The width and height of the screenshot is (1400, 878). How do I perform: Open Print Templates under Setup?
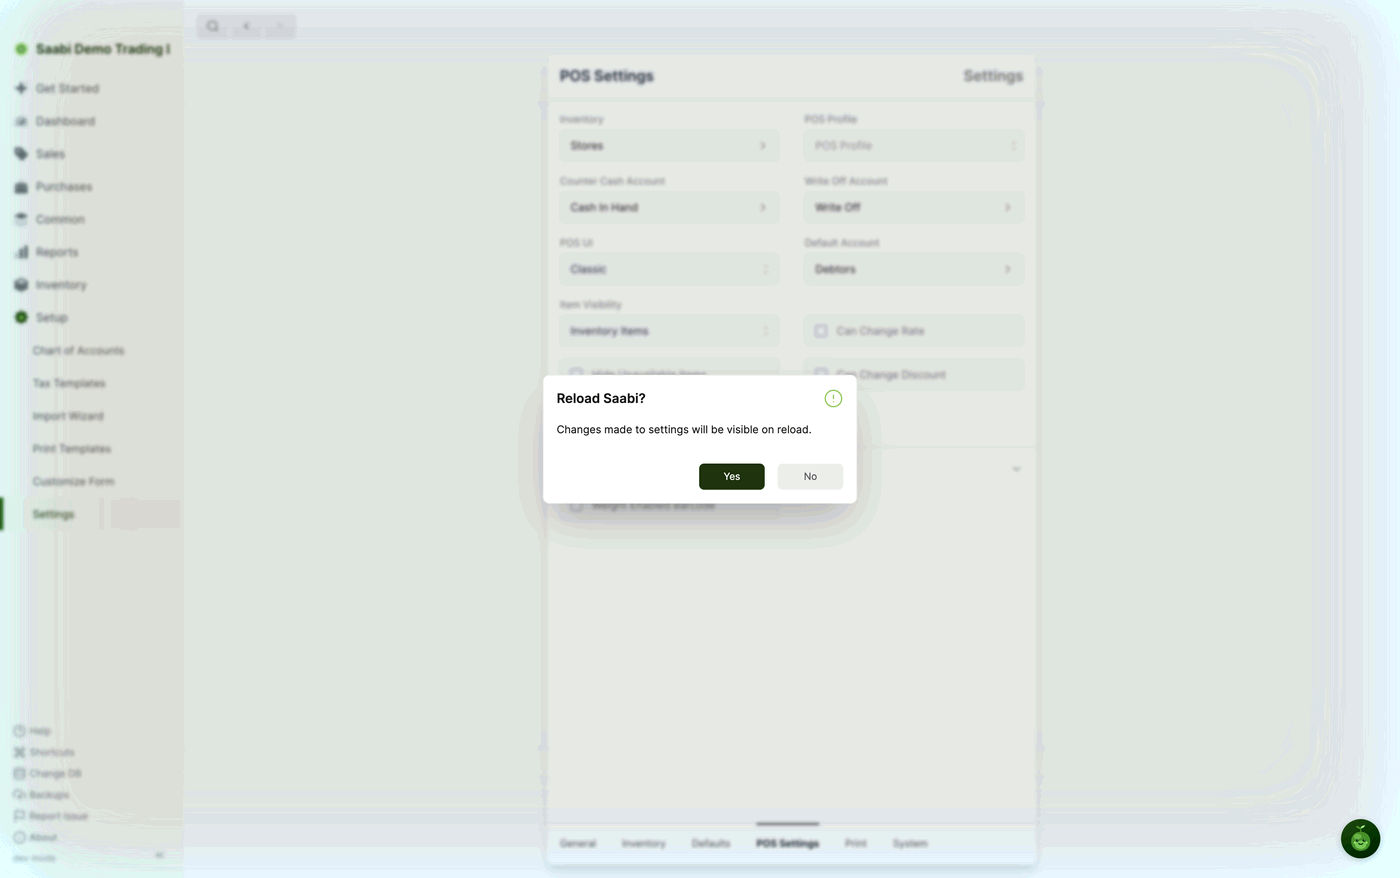71,449
